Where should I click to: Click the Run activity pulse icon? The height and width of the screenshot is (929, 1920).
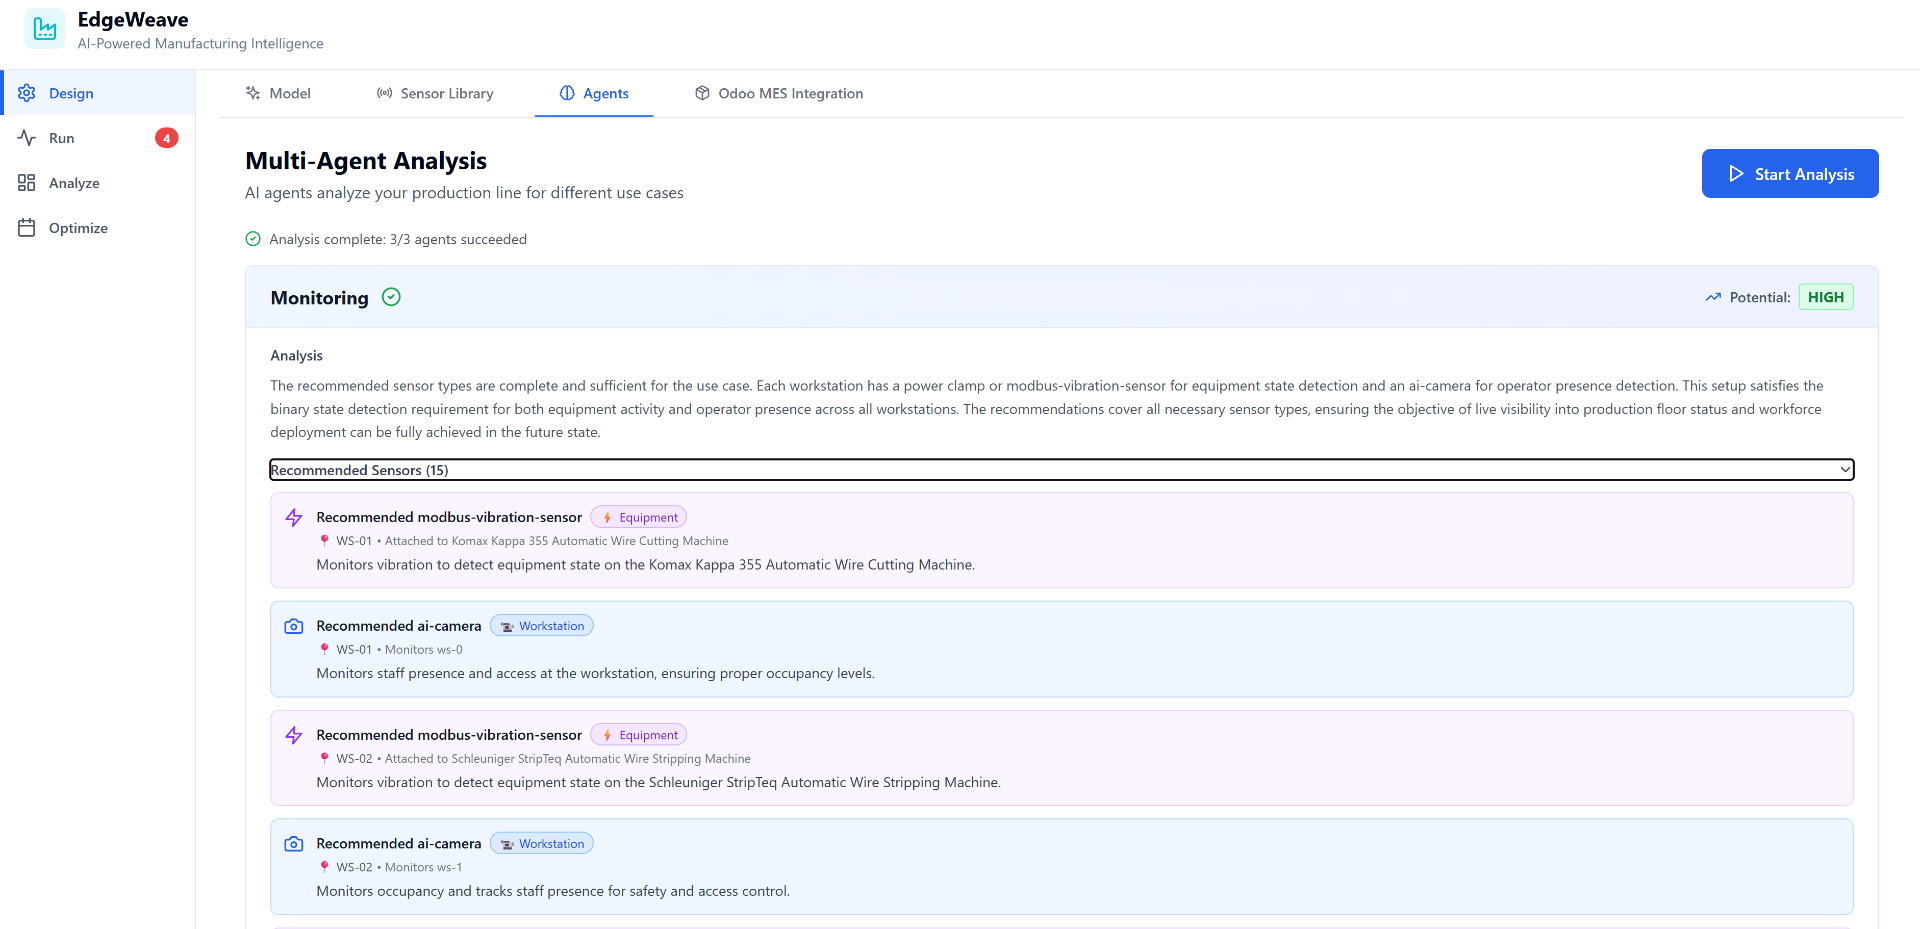click(x=27, y=138)
